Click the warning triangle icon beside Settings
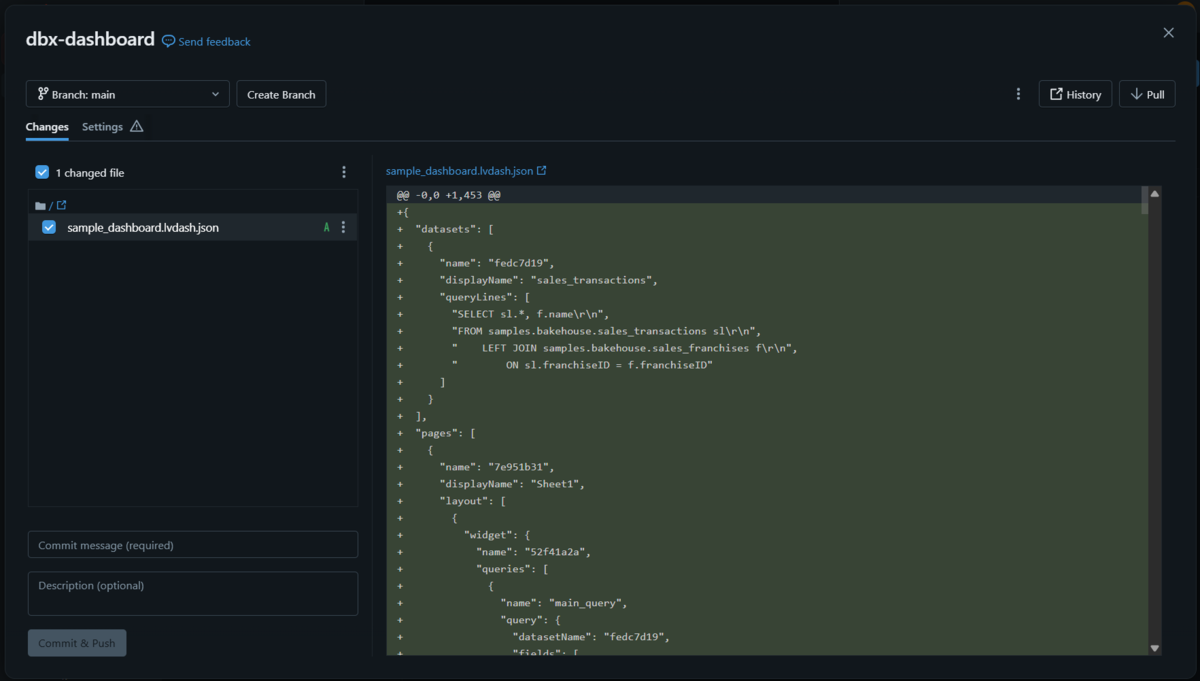1200x681 pixels. [137, 127]
